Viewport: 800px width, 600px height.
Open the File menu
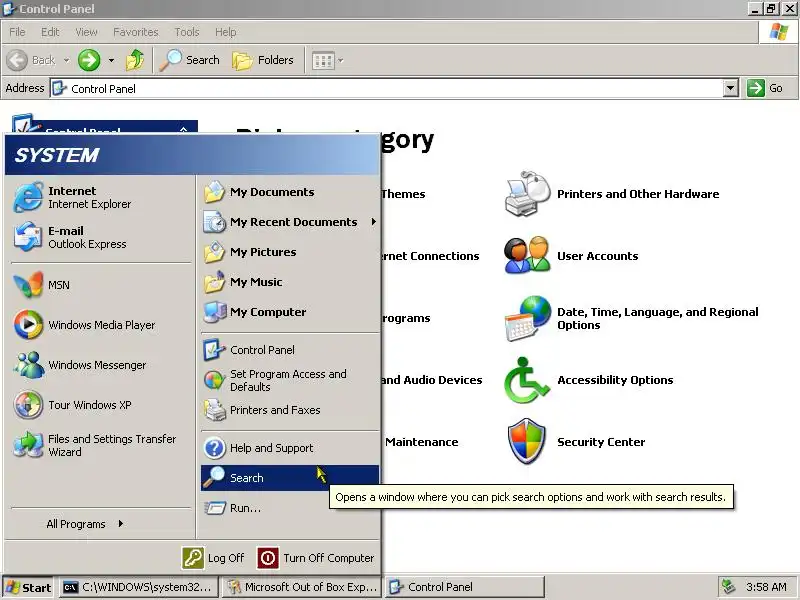click(x=17, y=32)
